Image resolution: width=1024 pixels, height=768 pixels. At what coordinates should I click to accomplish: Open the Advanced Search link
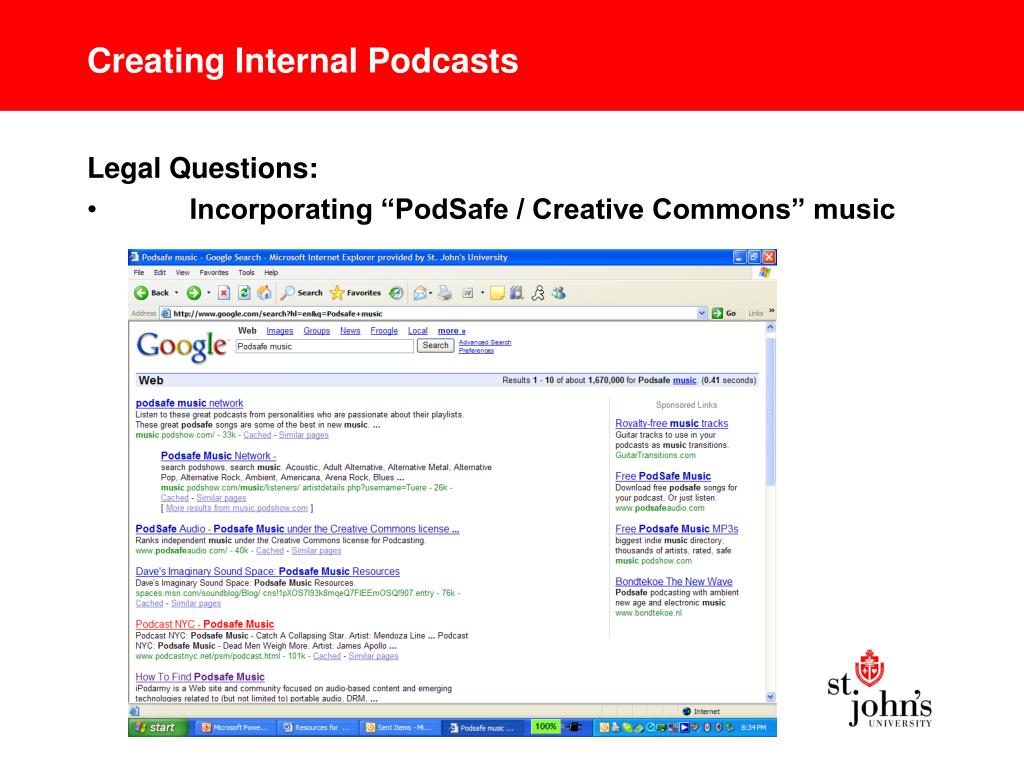pyautogui.click(x=485, y=342)
